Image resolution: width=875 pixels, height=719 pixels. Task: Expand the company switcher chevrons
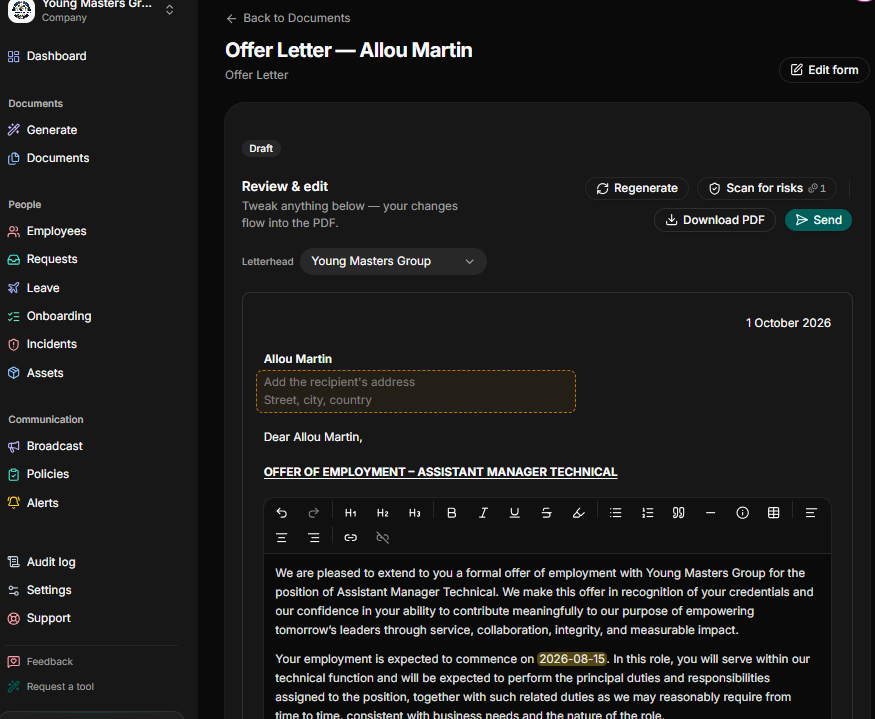tap(170, 9)
